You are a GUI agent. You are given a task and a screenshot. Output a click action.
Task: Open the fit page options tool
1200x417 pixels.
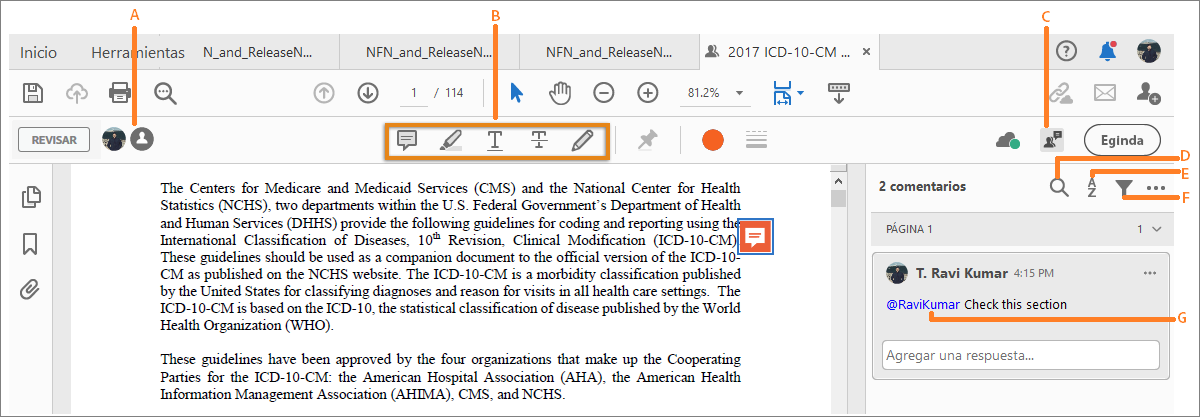coord(787,93)
